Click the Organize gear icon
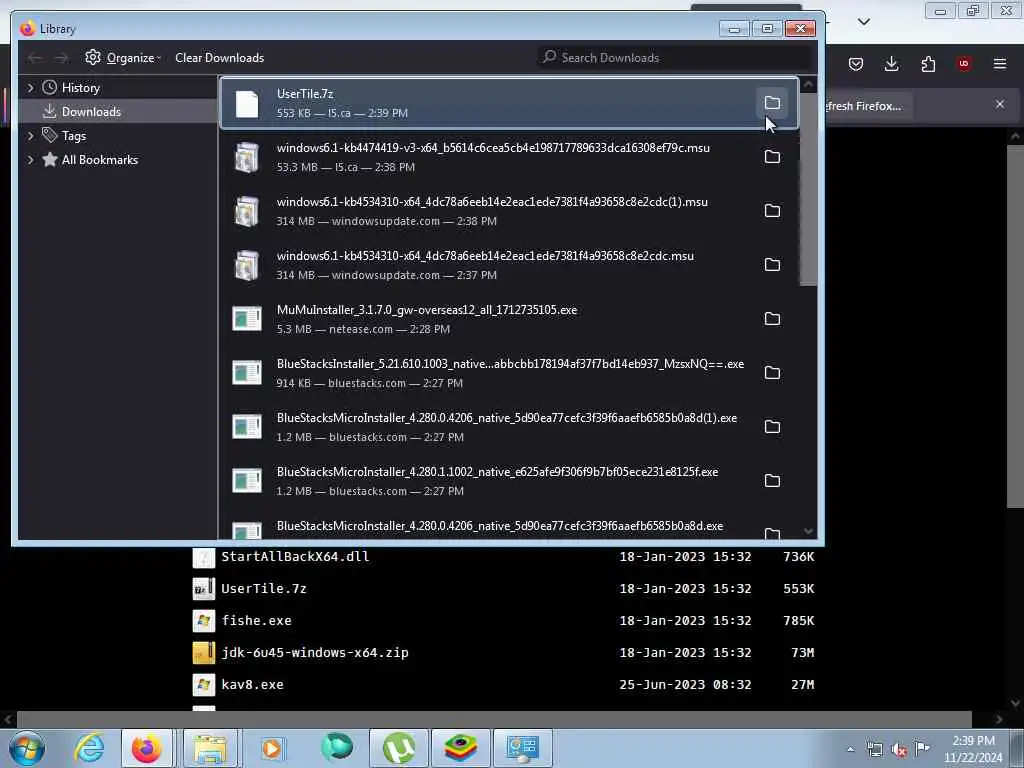The width and height of the screenshot is (1024, 768). coord(93,57)
